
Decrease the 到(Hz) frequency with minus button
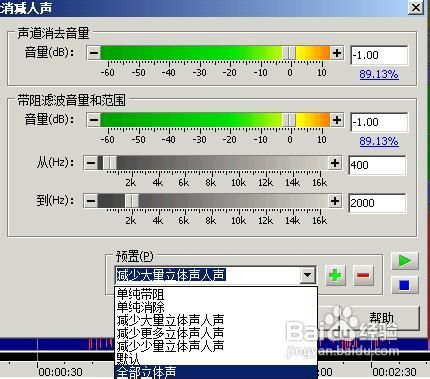(91, 201)
